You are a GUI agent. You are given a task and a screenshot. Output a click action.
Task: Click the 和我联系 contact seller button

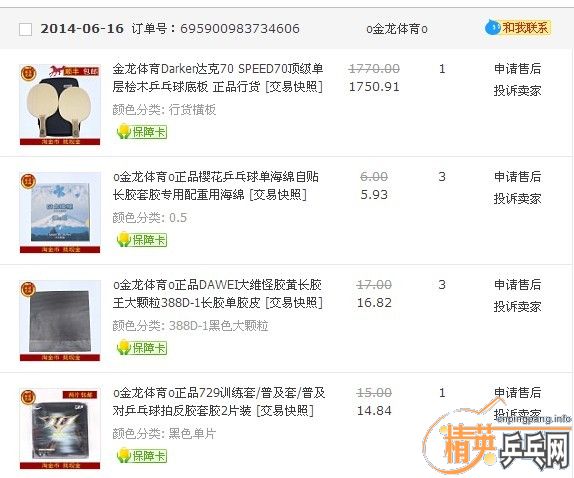tap(525, 27)
